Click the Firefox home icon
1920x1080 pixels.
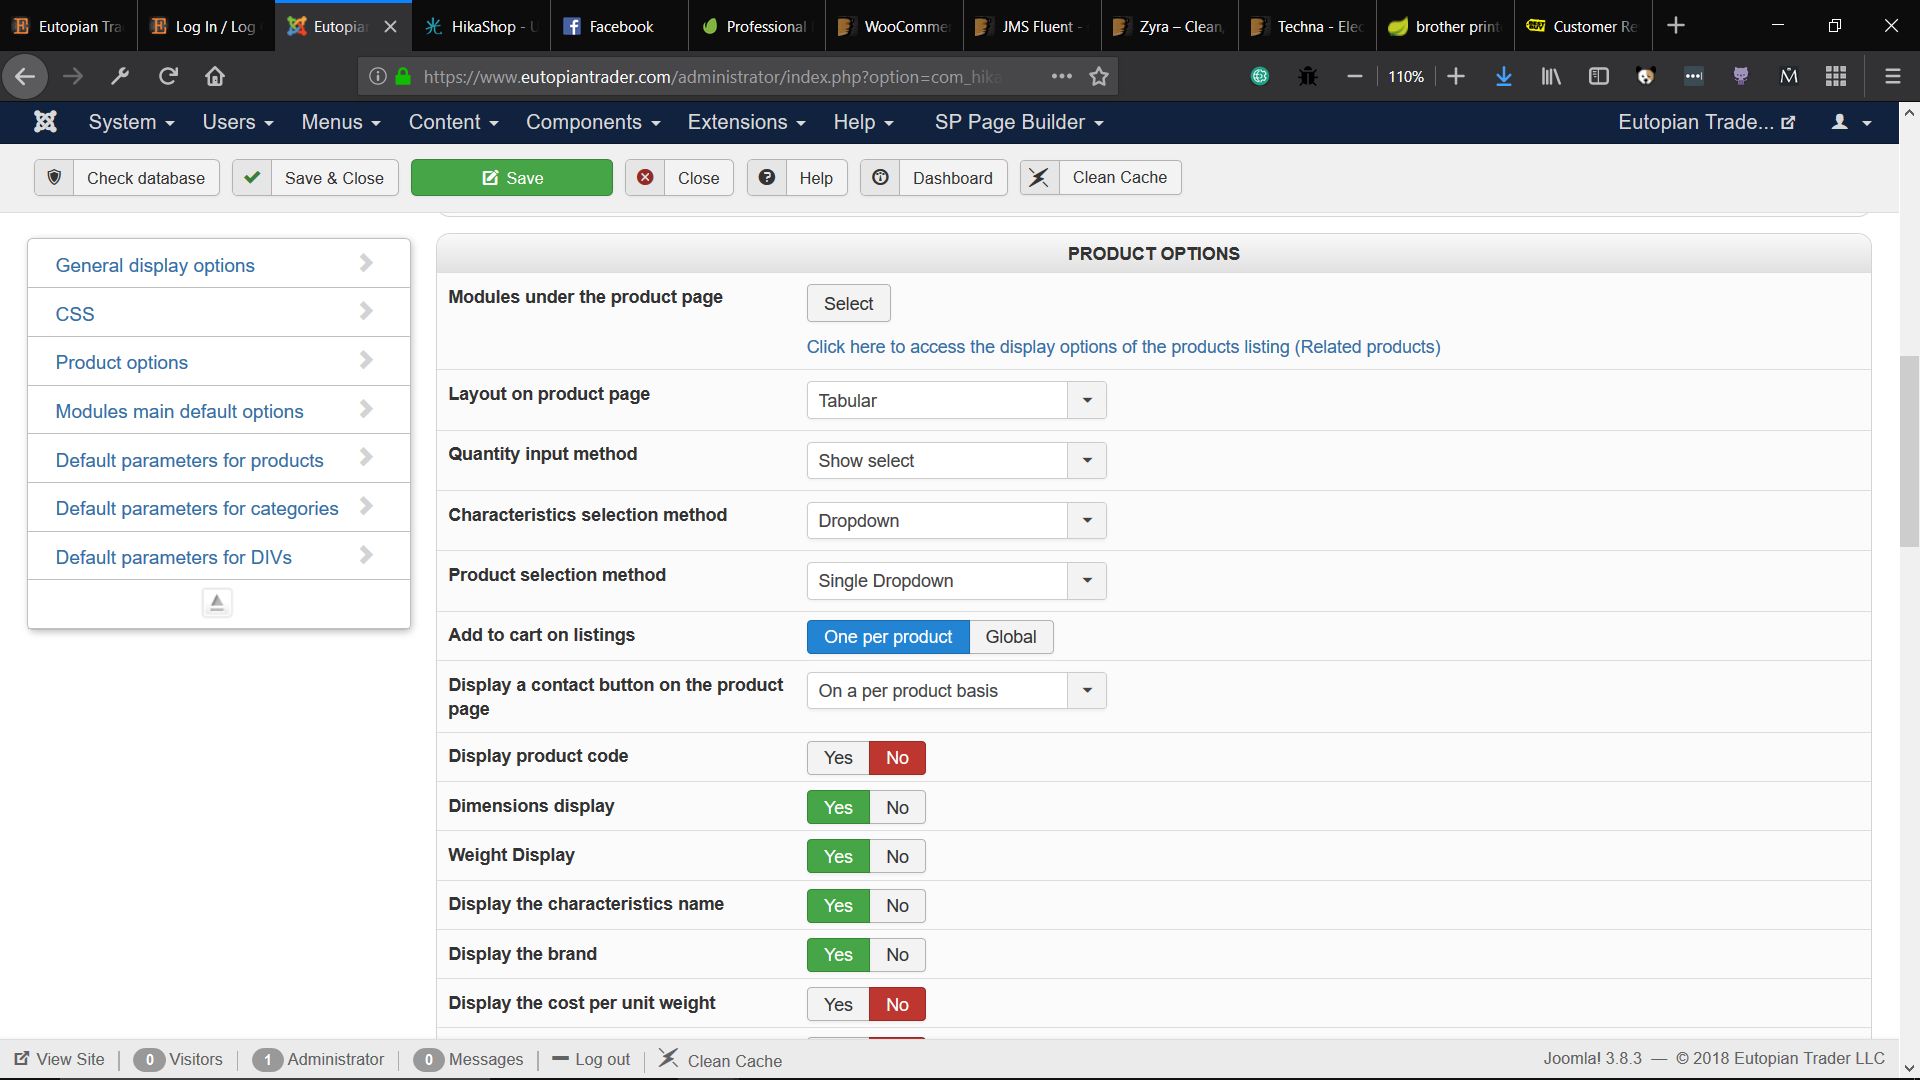(215, 76)
